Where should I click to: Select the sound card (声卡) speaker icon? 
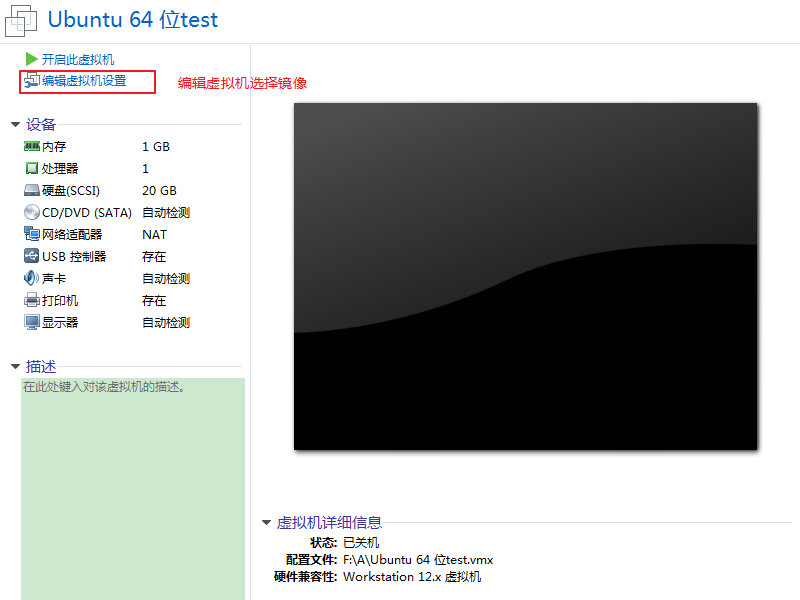pos(32,279)
